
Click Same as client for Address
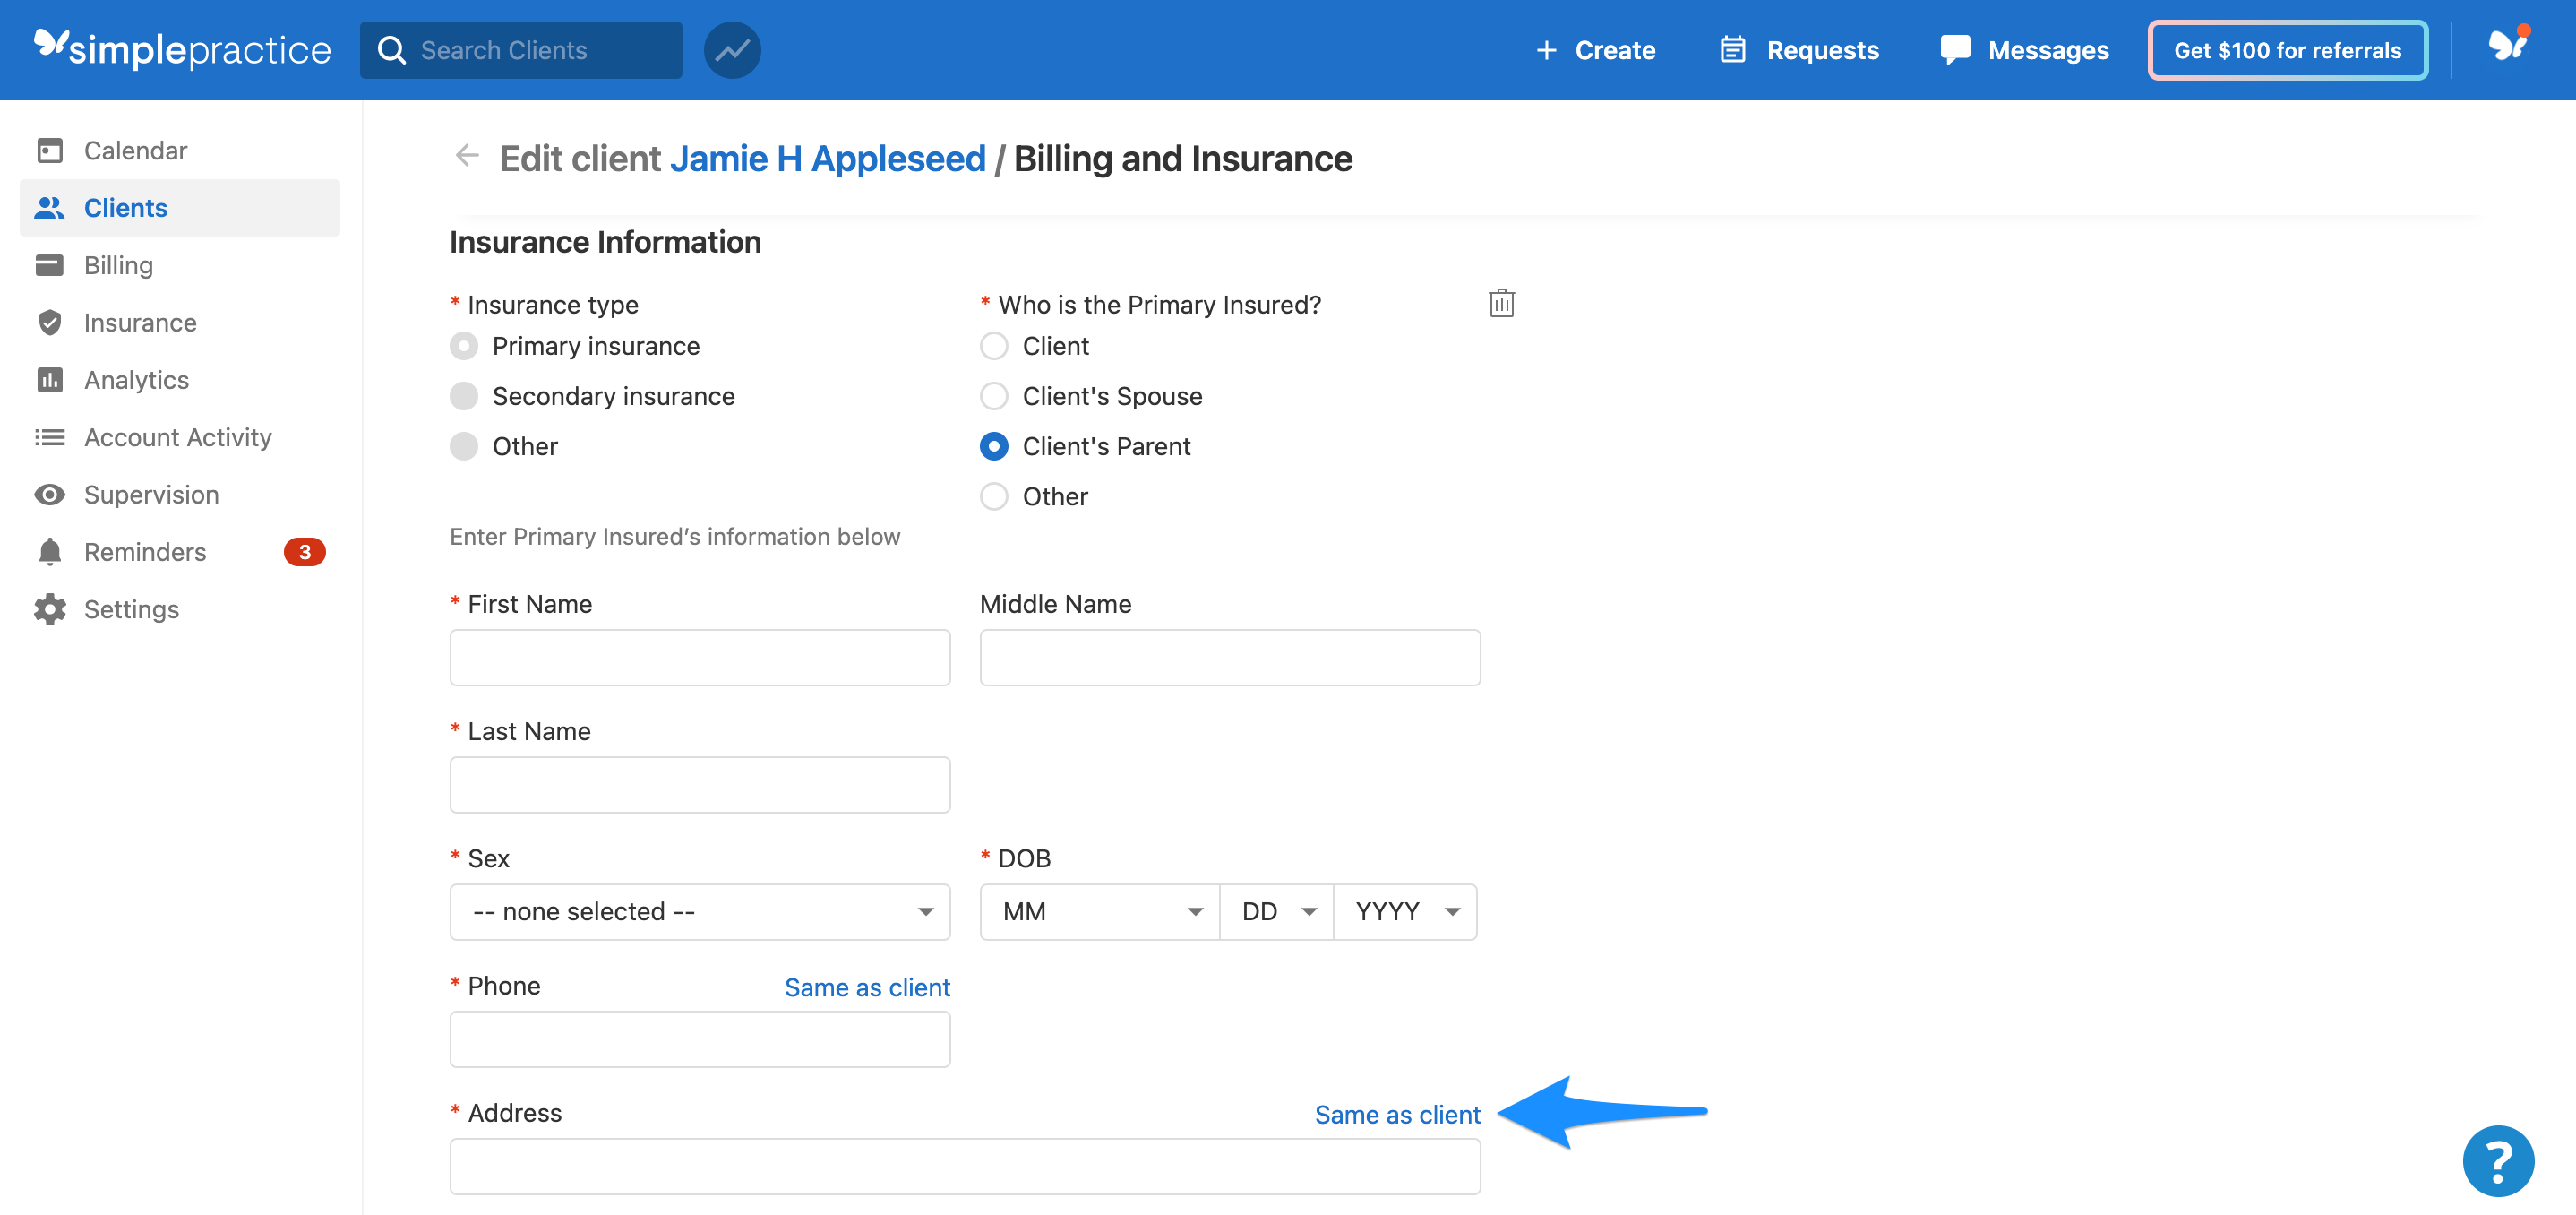pos(1397,1114)
